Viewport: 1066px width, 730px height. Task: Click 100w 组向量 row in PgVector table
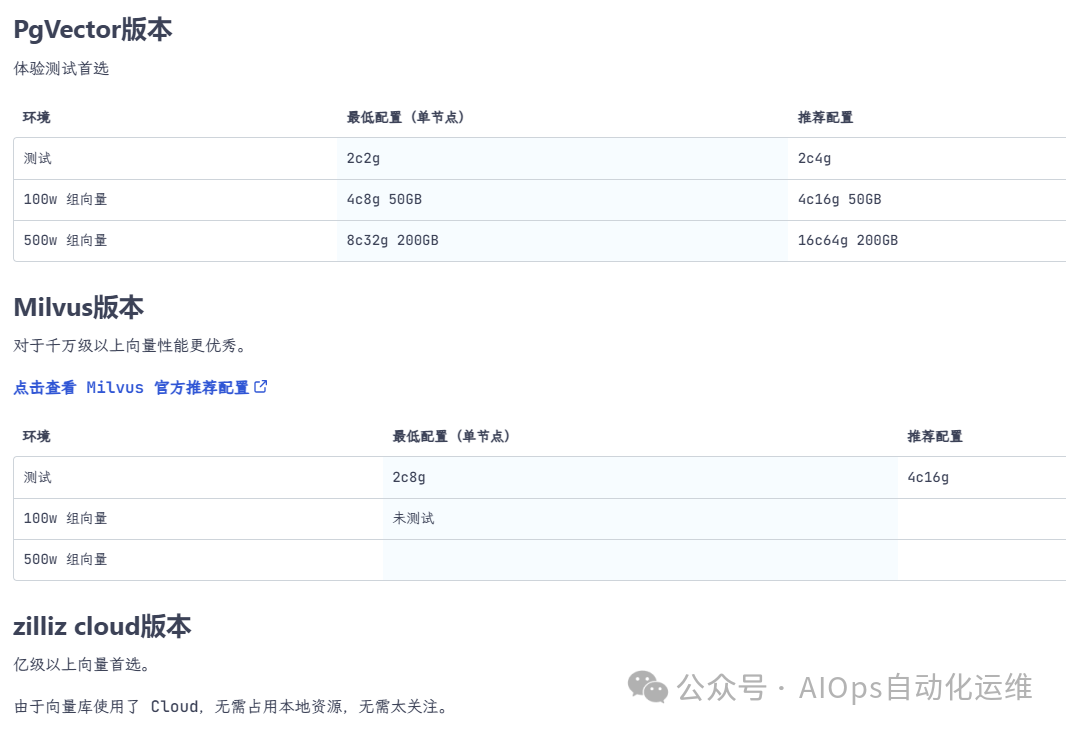tap(540, 200)
